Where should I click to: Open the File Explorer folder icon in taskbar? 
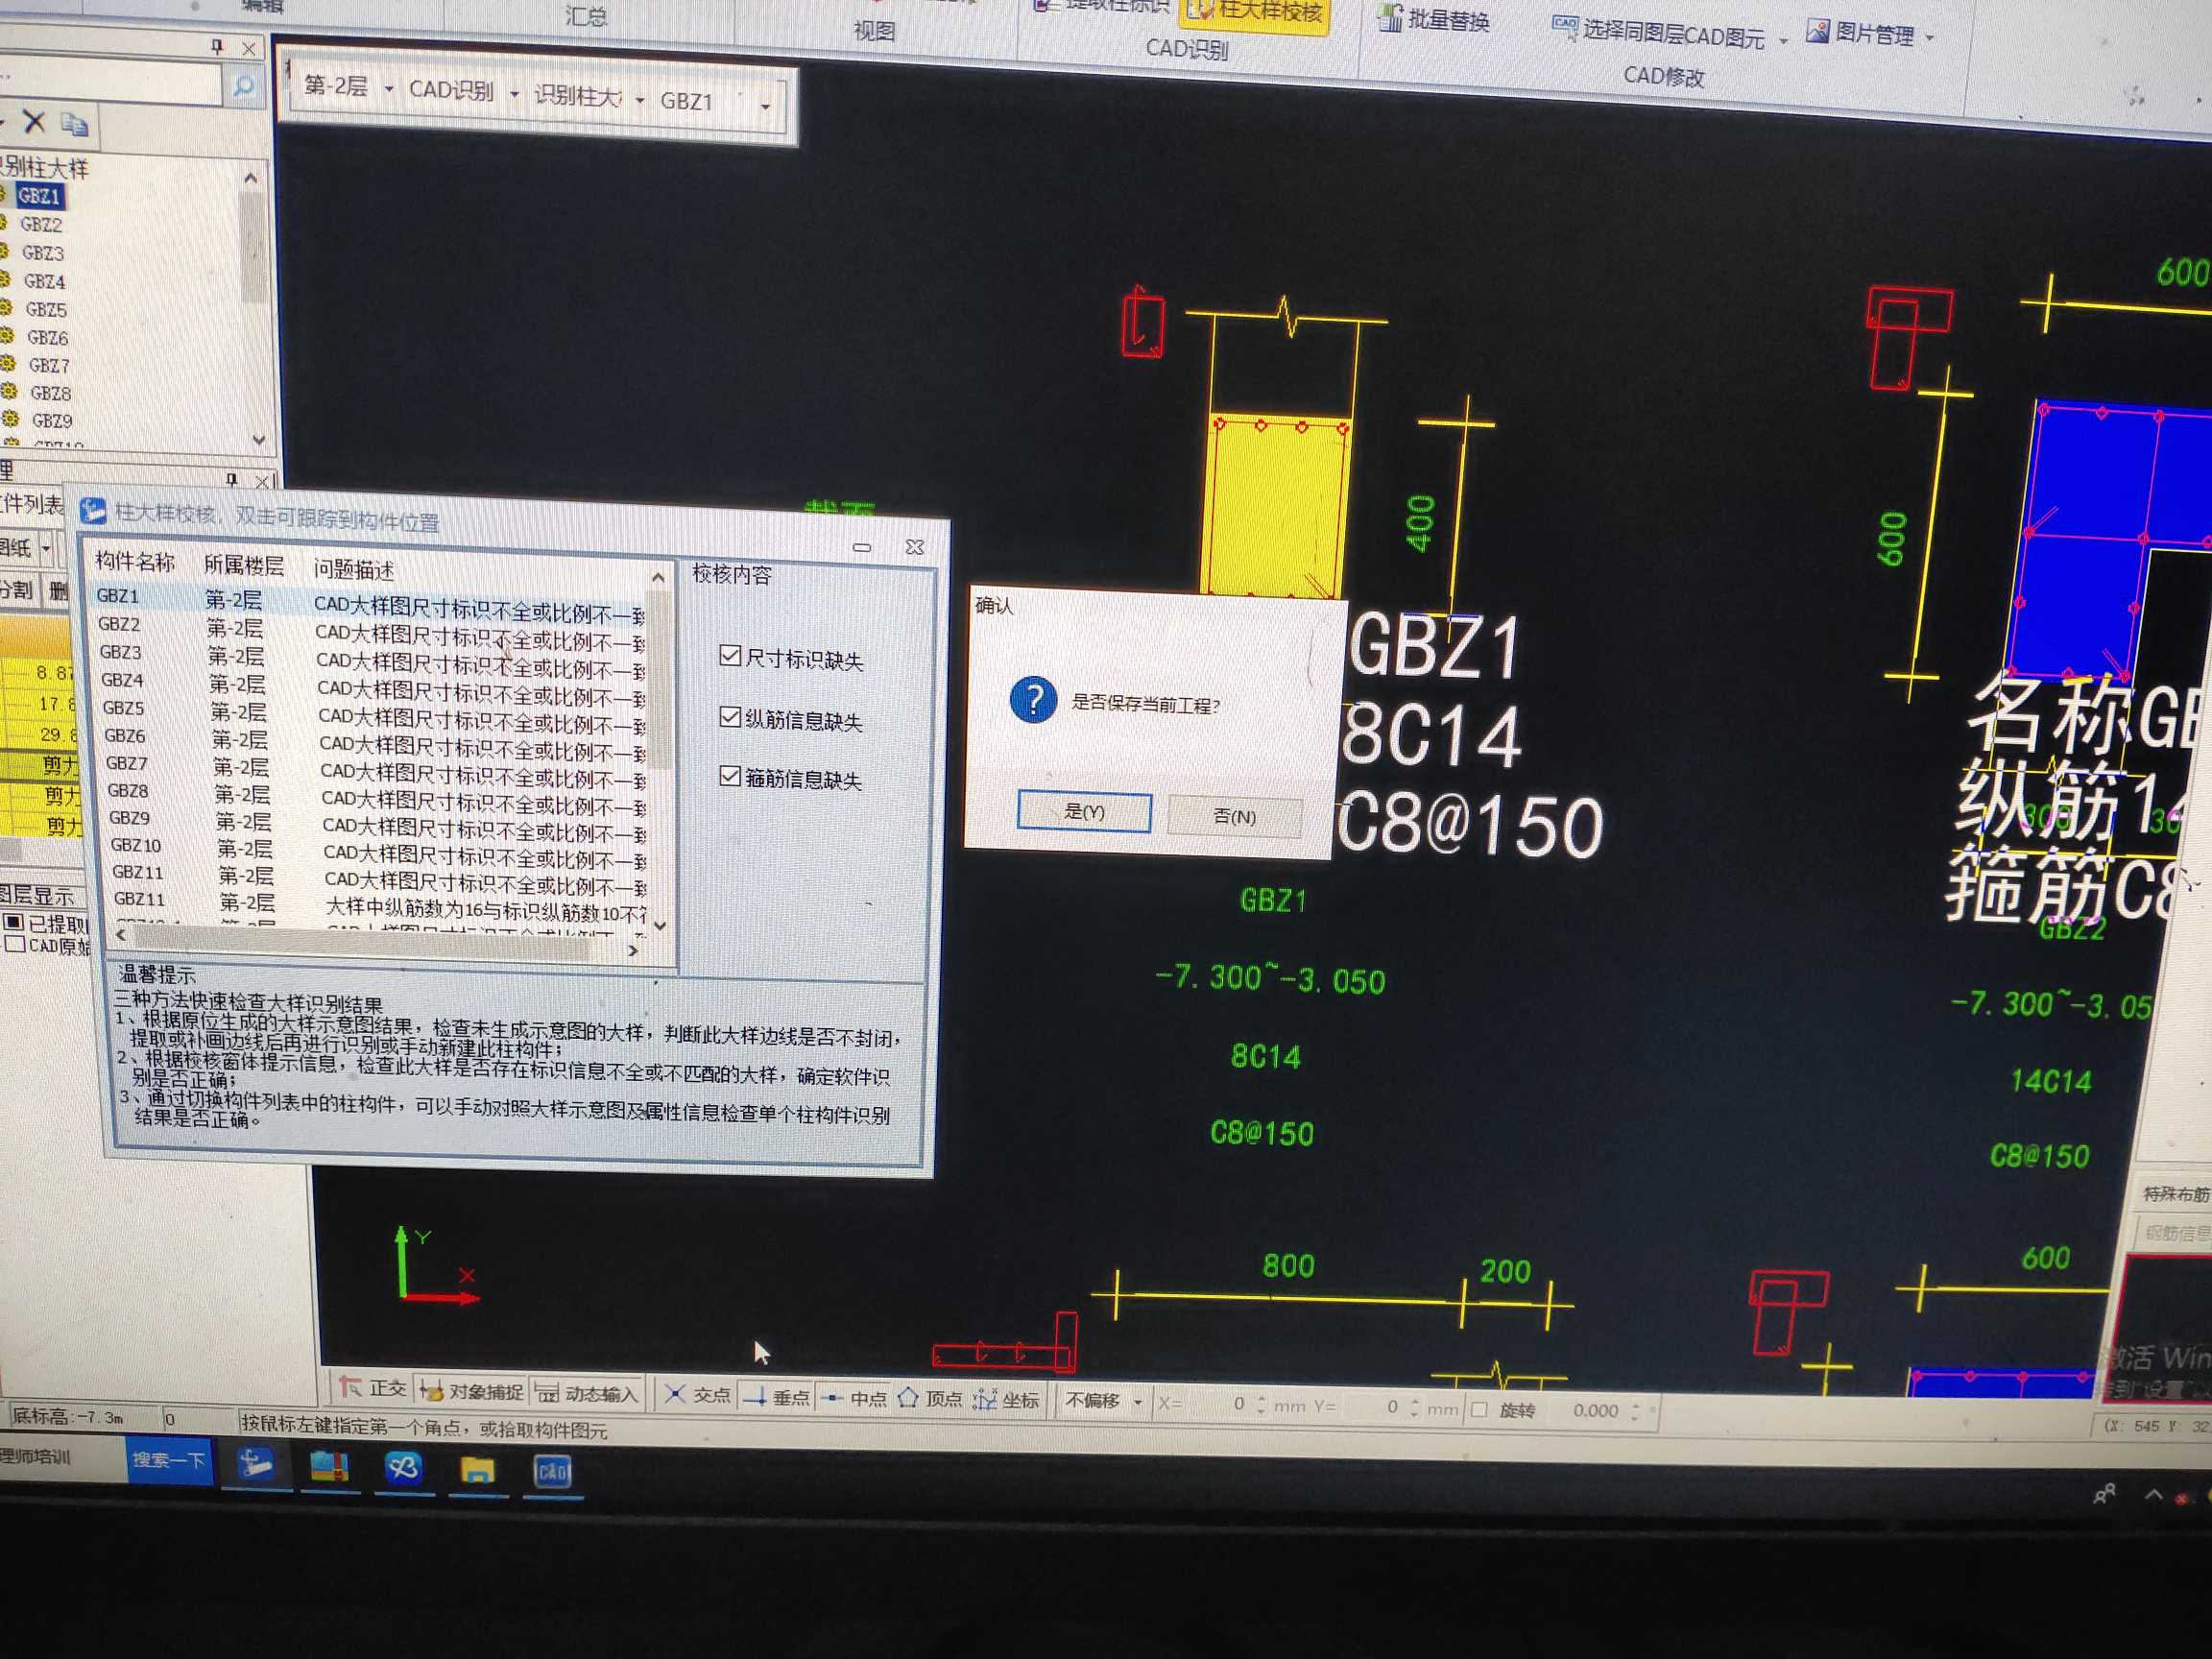[478, 1470]
